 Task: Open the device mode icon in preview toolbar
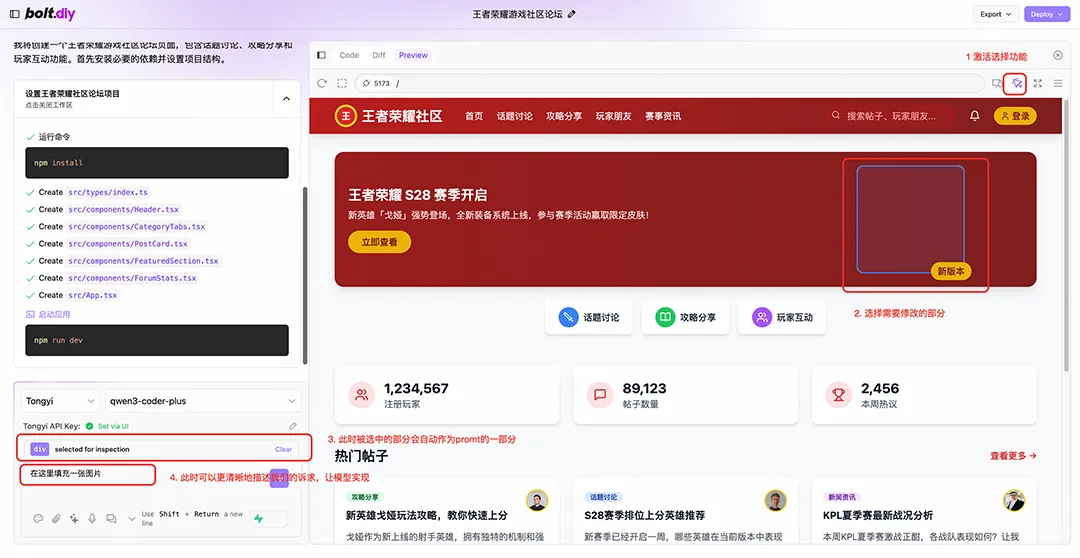(997, 83)
